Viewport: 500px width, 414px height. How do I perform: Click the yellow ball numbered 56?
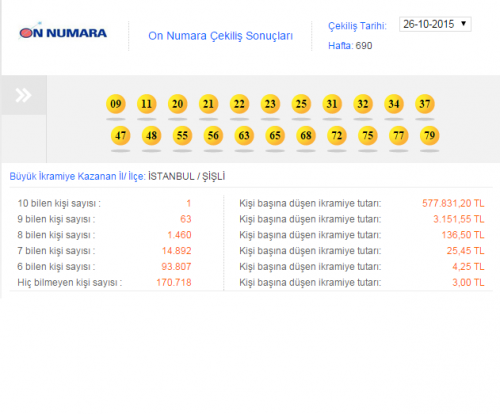click(x=213, y=135)
